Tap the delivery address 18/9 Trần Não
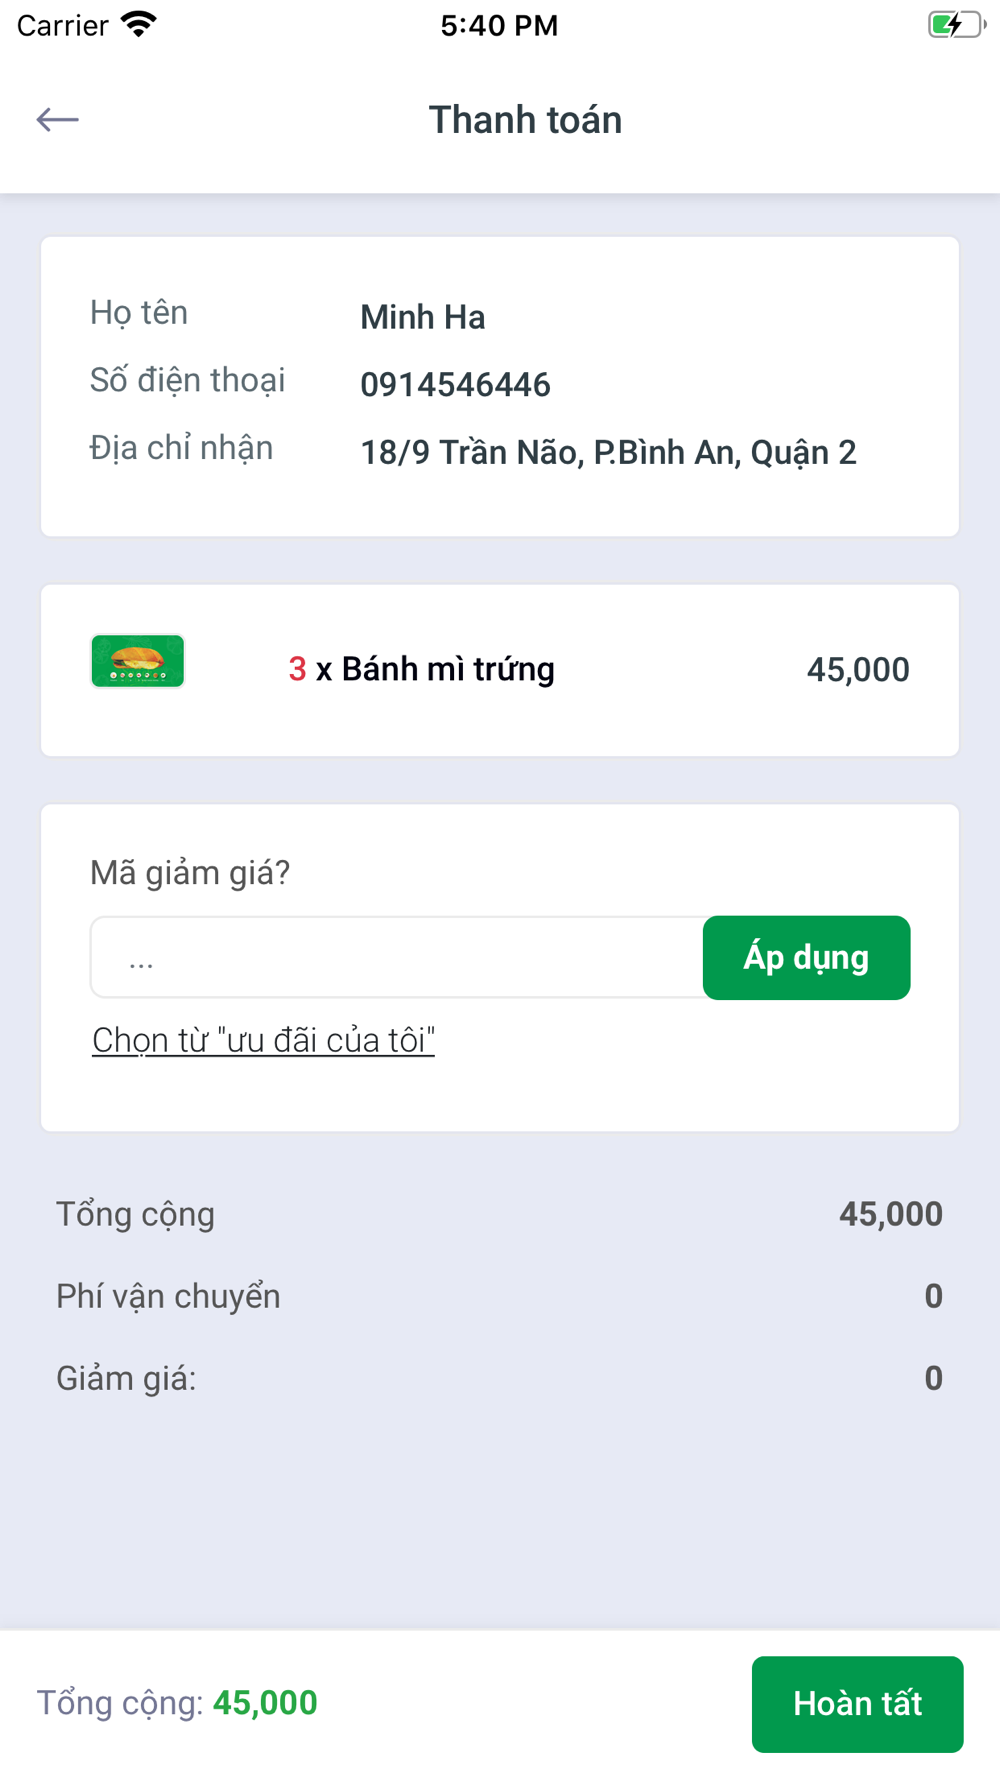The image size is (1000, 1778). click(x=608, y=453)
